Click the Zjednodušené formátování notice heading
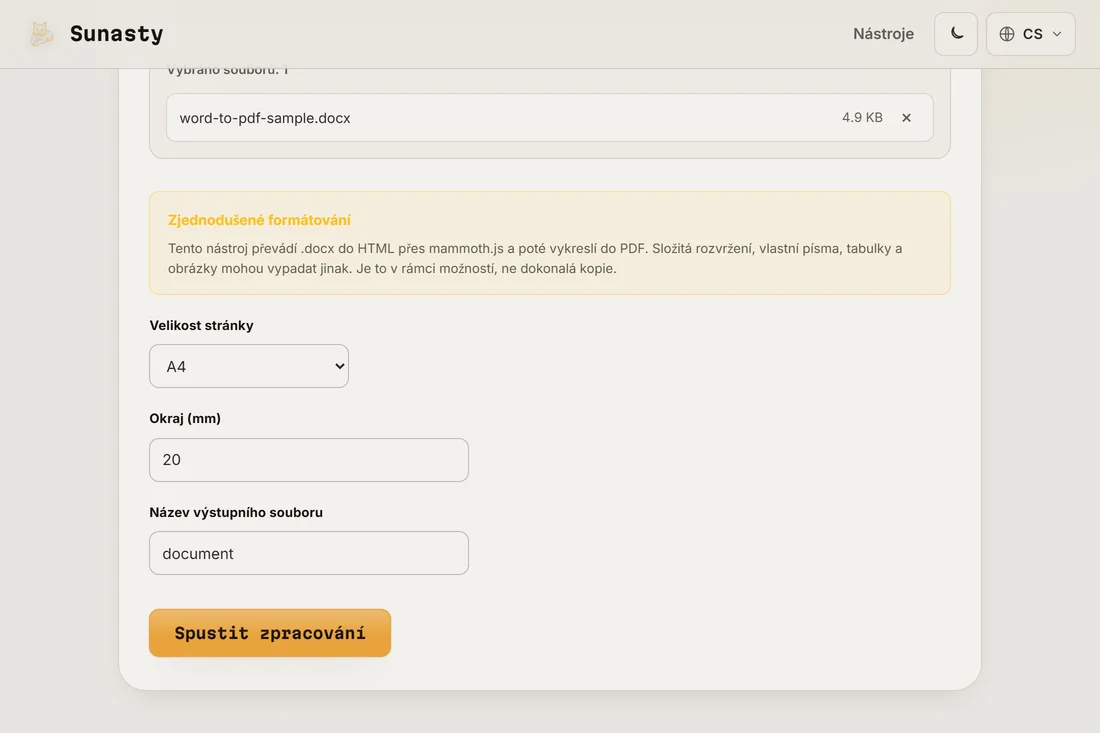 click(259, 220)
